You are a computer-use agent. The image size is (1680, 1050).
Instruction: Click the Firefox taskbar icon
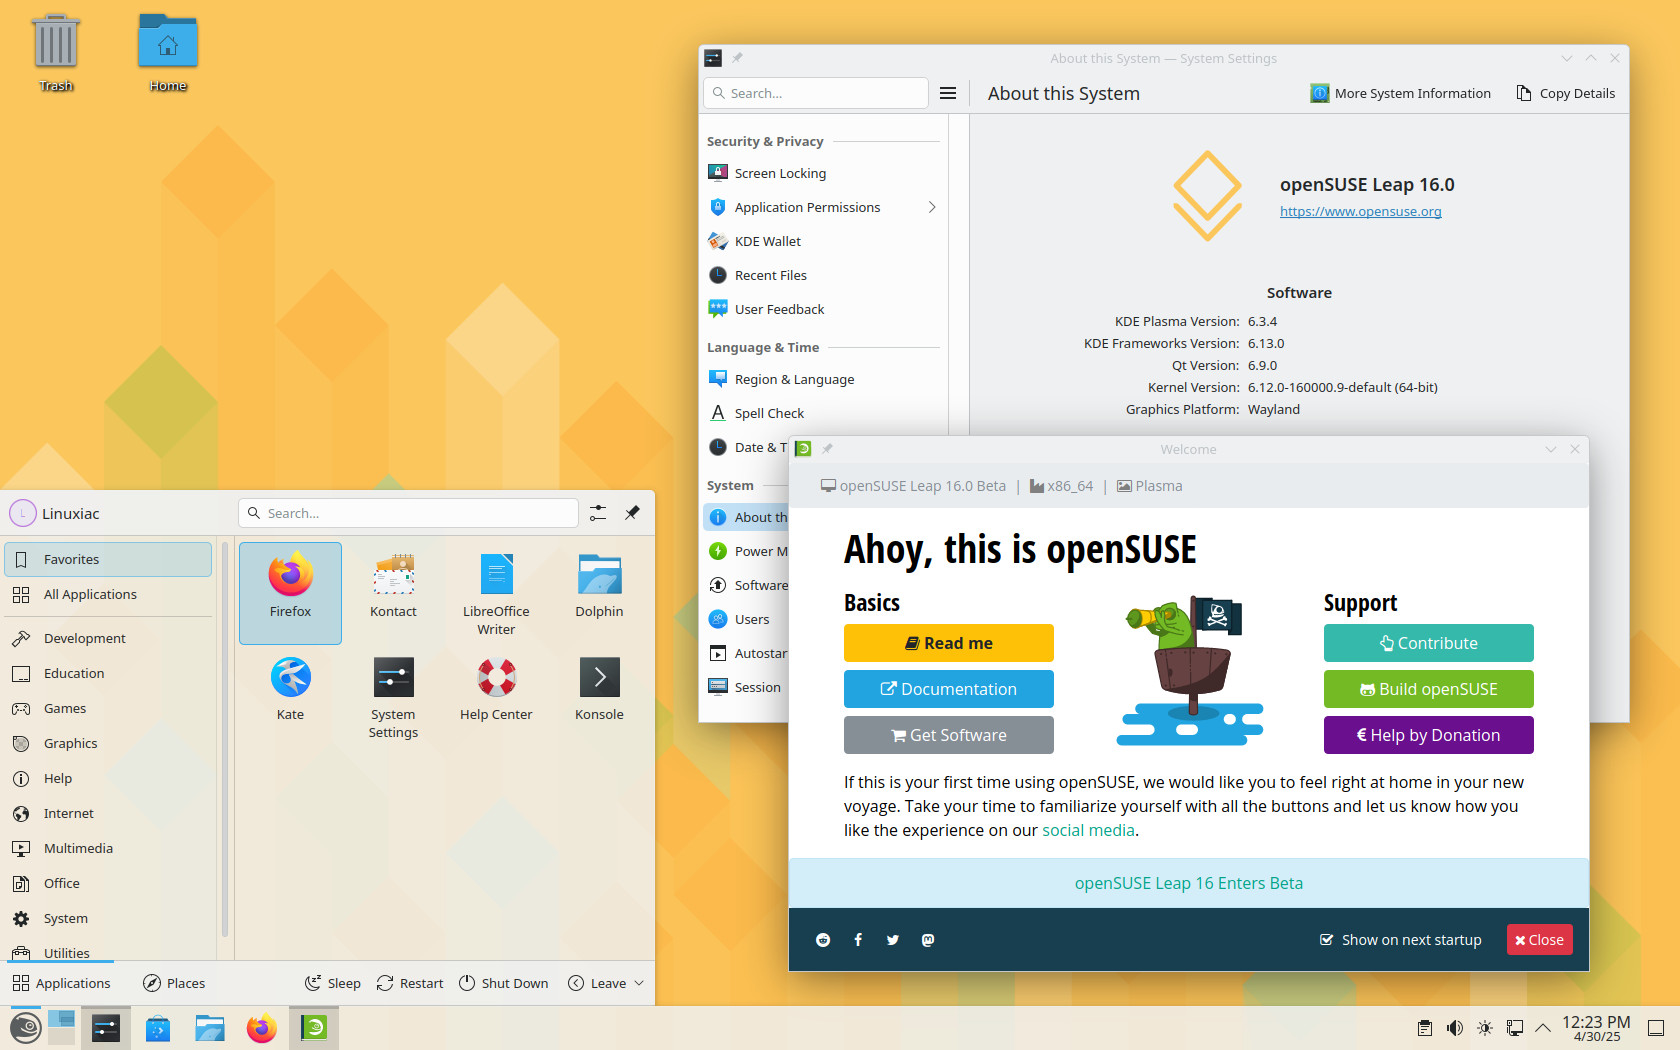coord(262,1028)
